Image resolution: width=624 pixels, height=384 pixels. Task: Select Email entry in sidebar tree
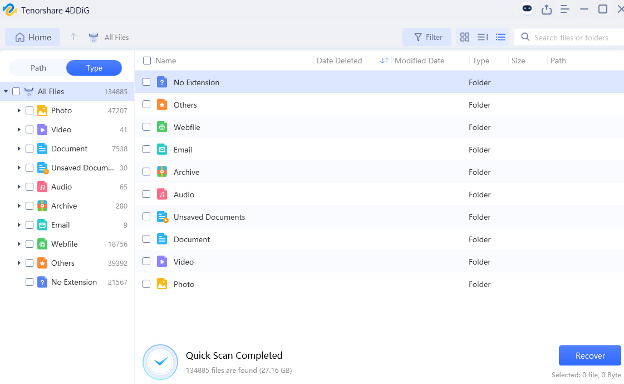pos(60,225)
